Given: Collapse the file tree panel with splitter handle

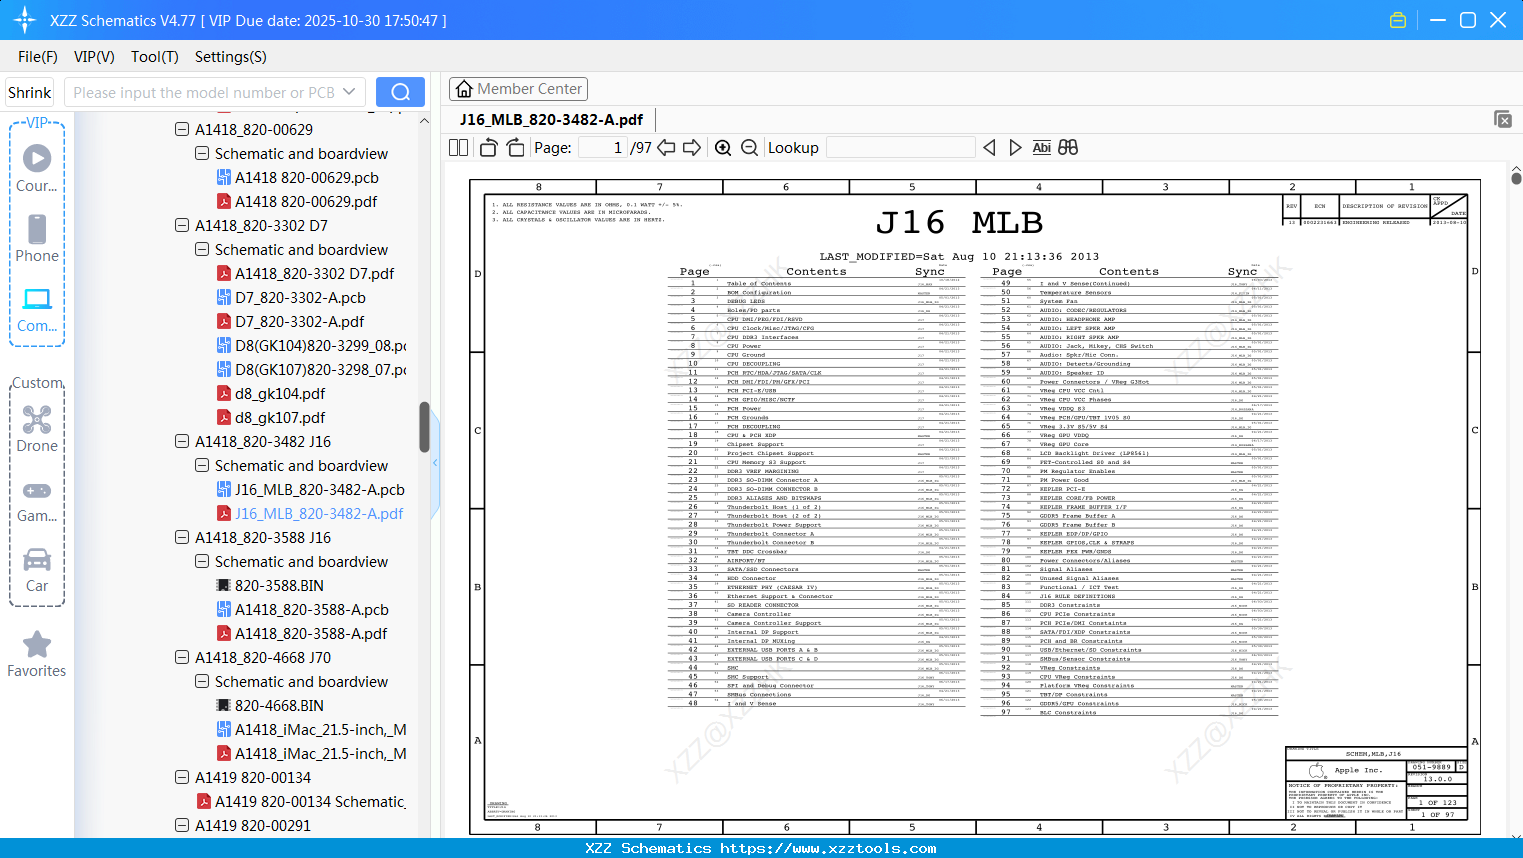Looking at the screenshot, I should tap(435, 463).
